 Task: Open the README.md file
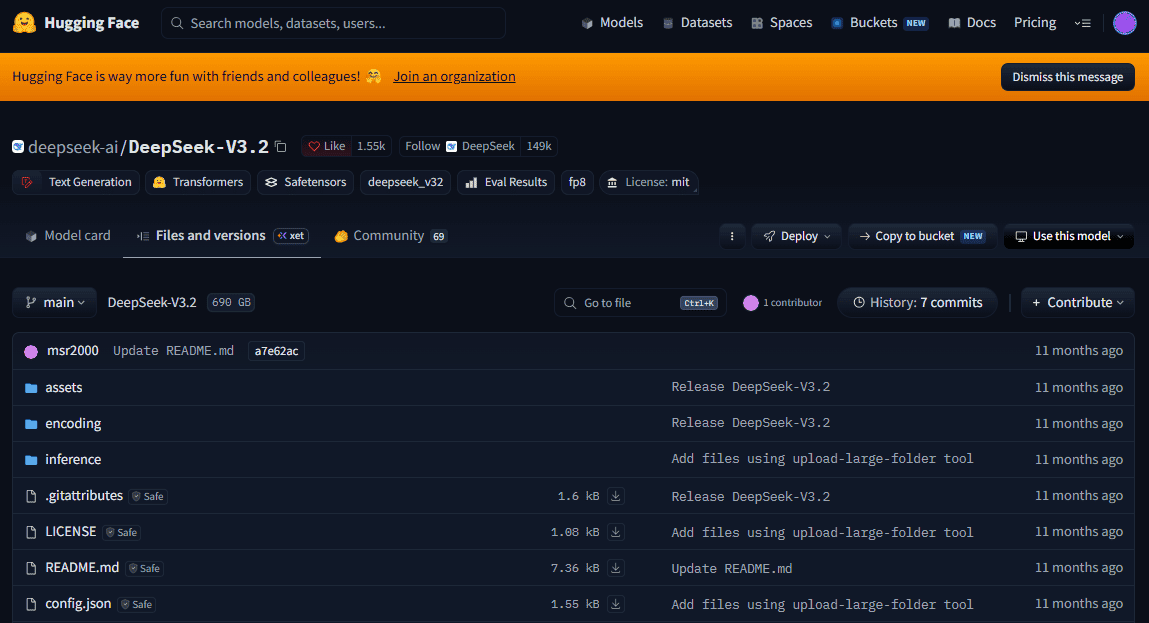[82, 567]
